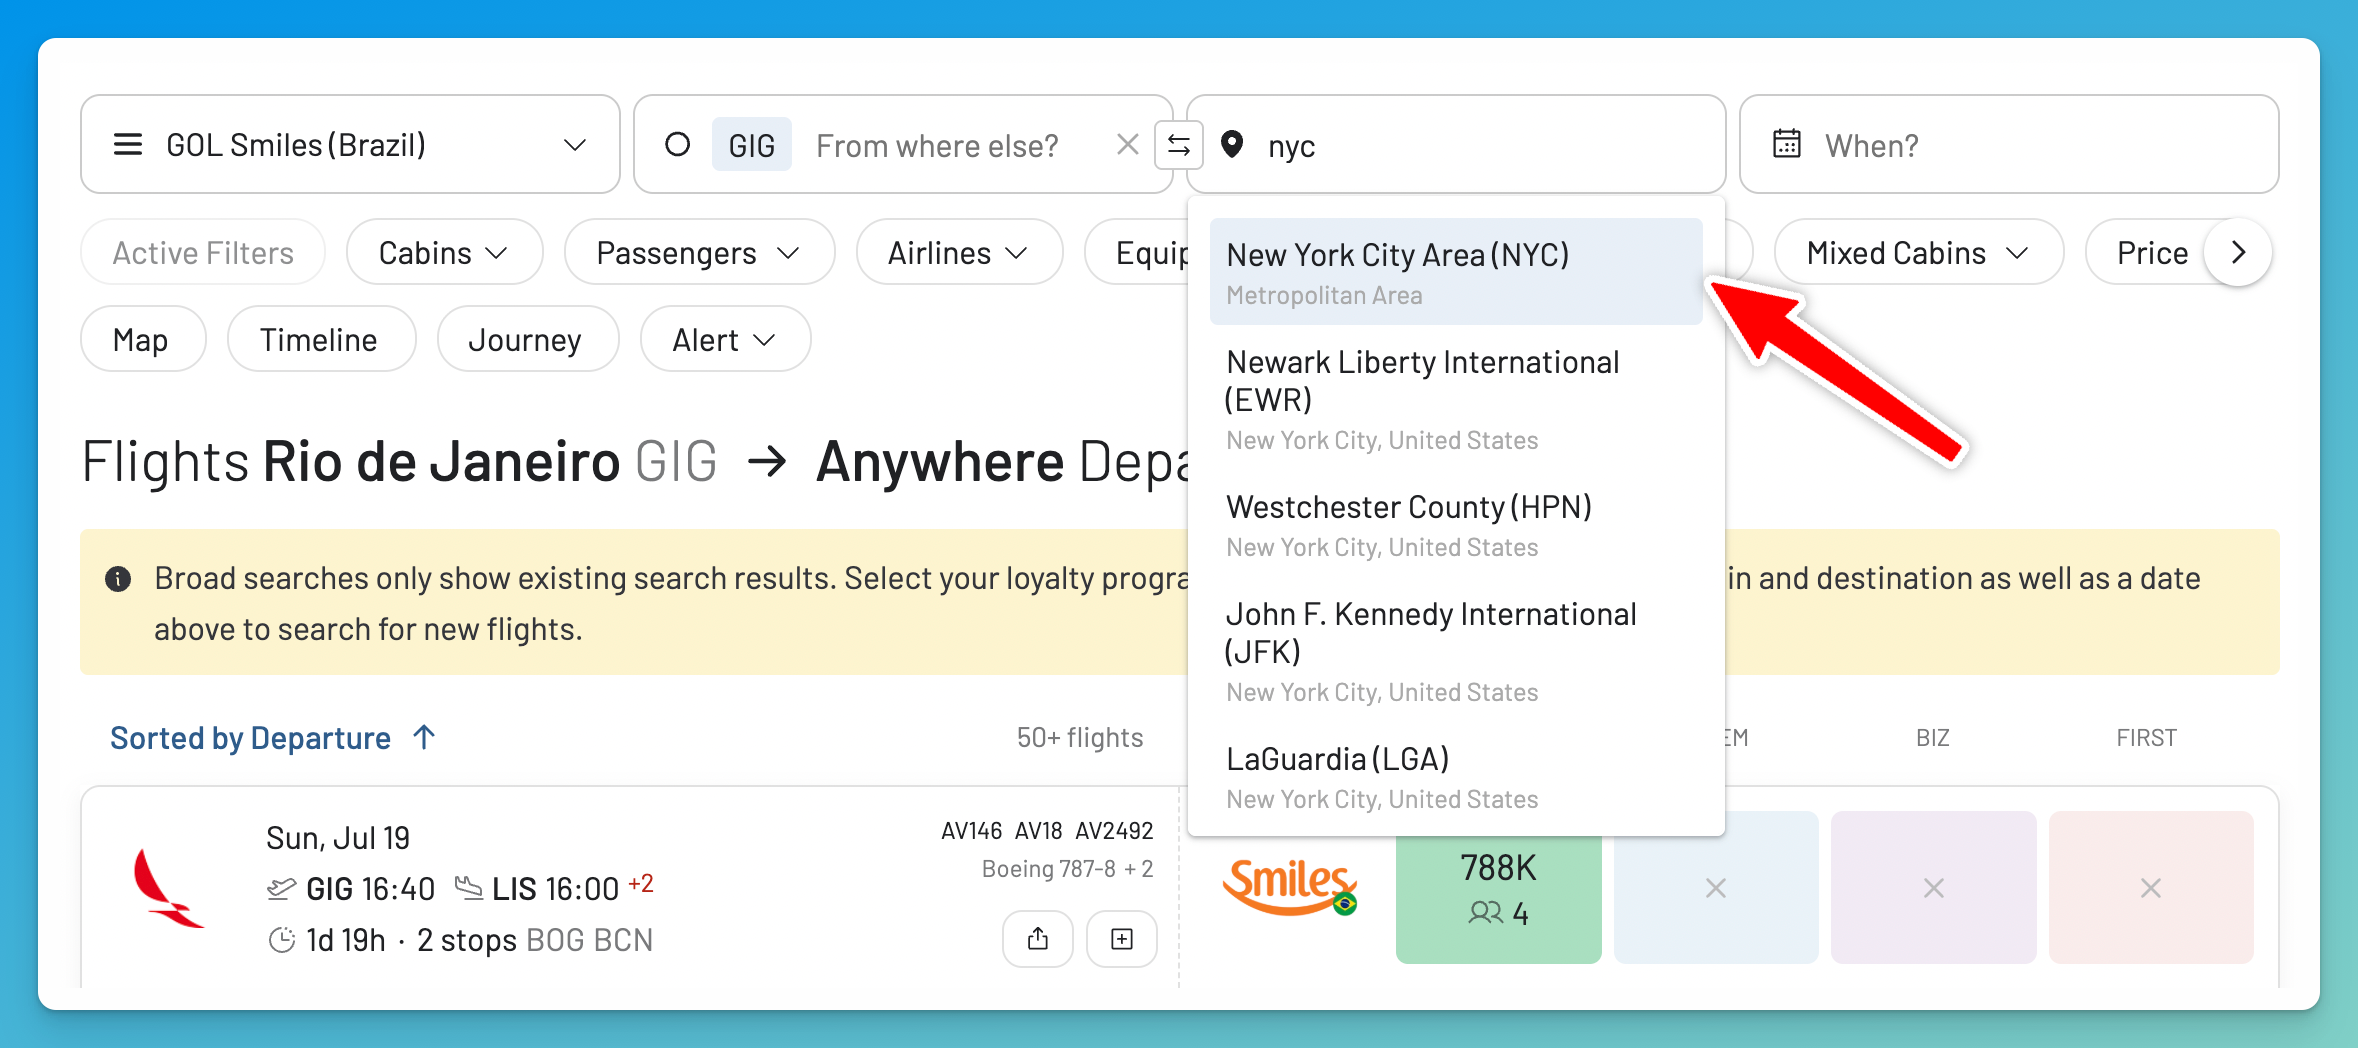Click the 'Boeing 787-8 + 2' aircraft text
This screenshot has height=1048, width=2358.
pos(1067,869)
